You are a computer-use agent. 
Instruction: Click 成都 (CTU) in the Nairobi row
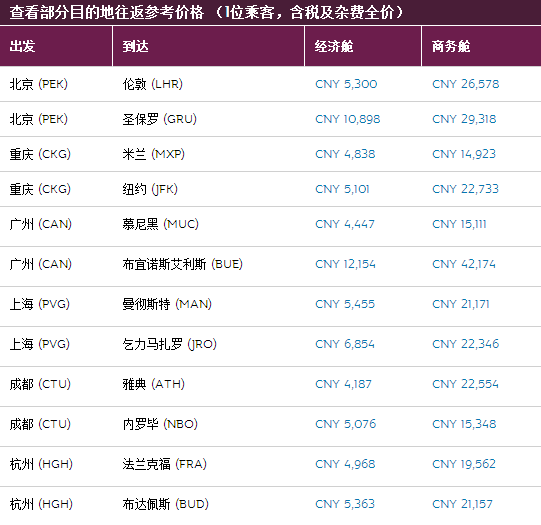(40, 424)
